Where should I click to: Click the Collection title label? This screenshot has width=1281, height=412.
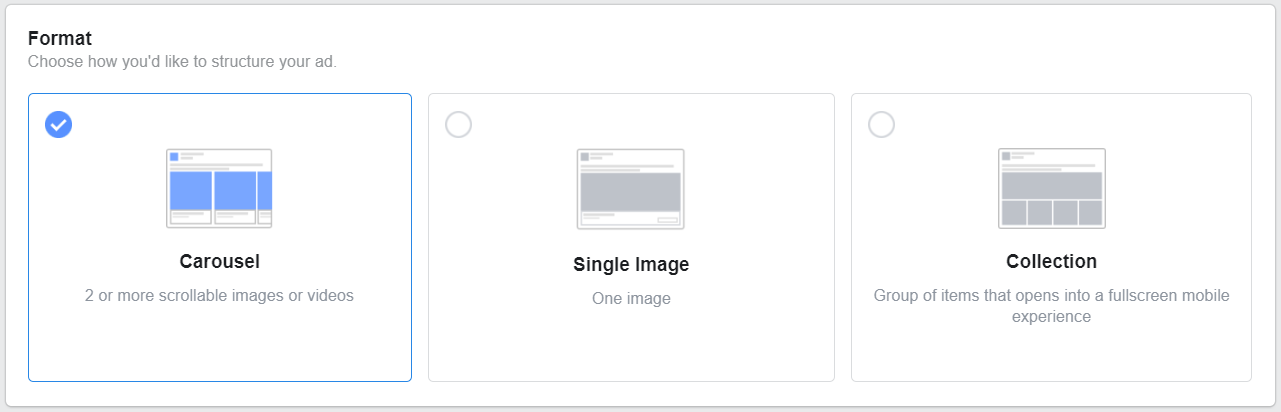click(x=1051, y=262)
